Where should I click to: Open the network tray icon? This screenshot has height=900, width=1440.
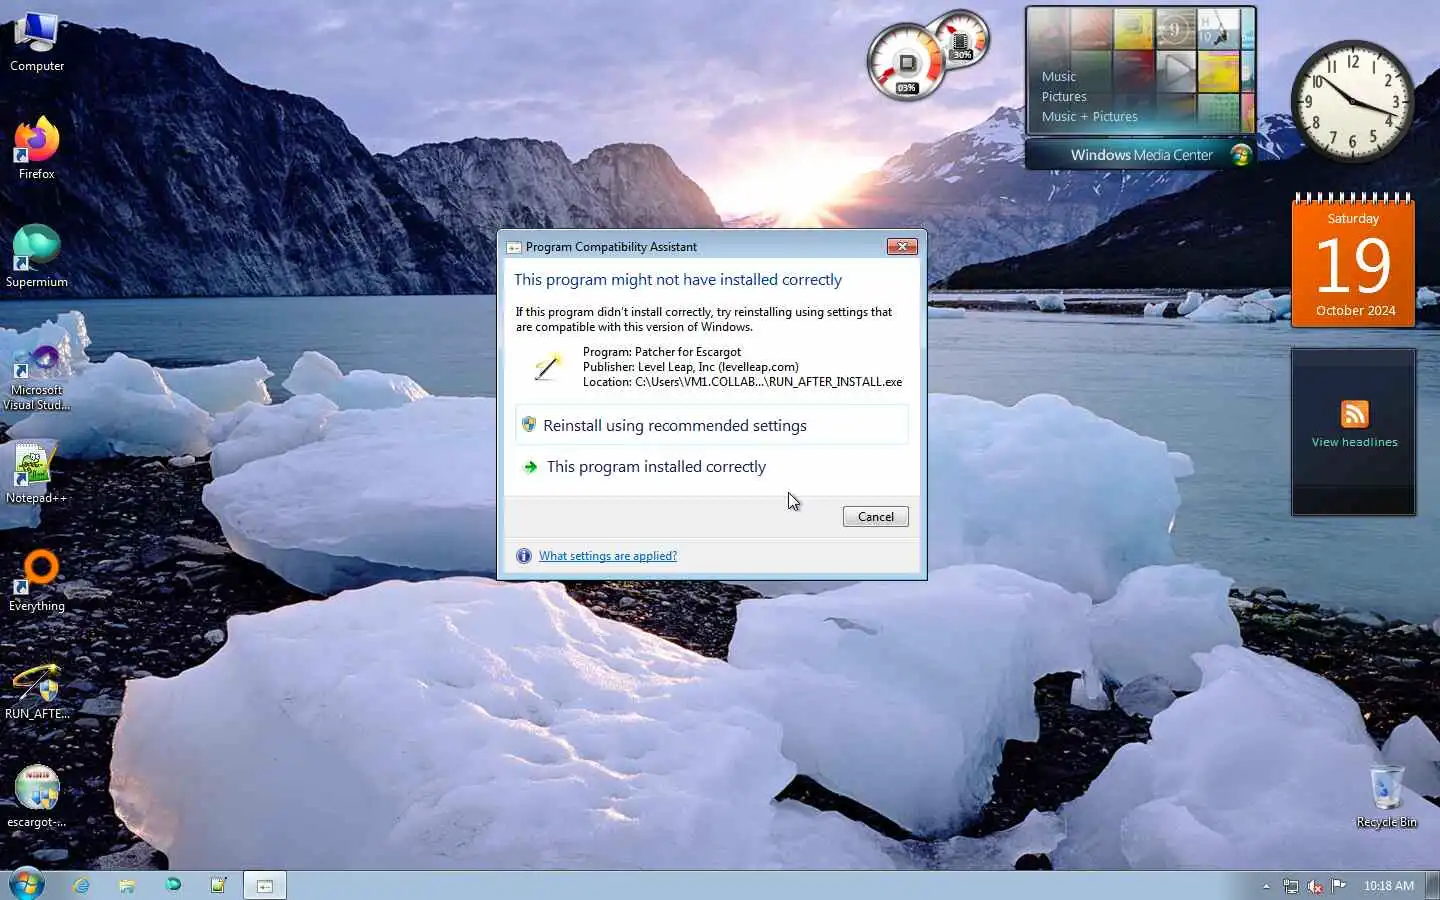point(1291,886)
